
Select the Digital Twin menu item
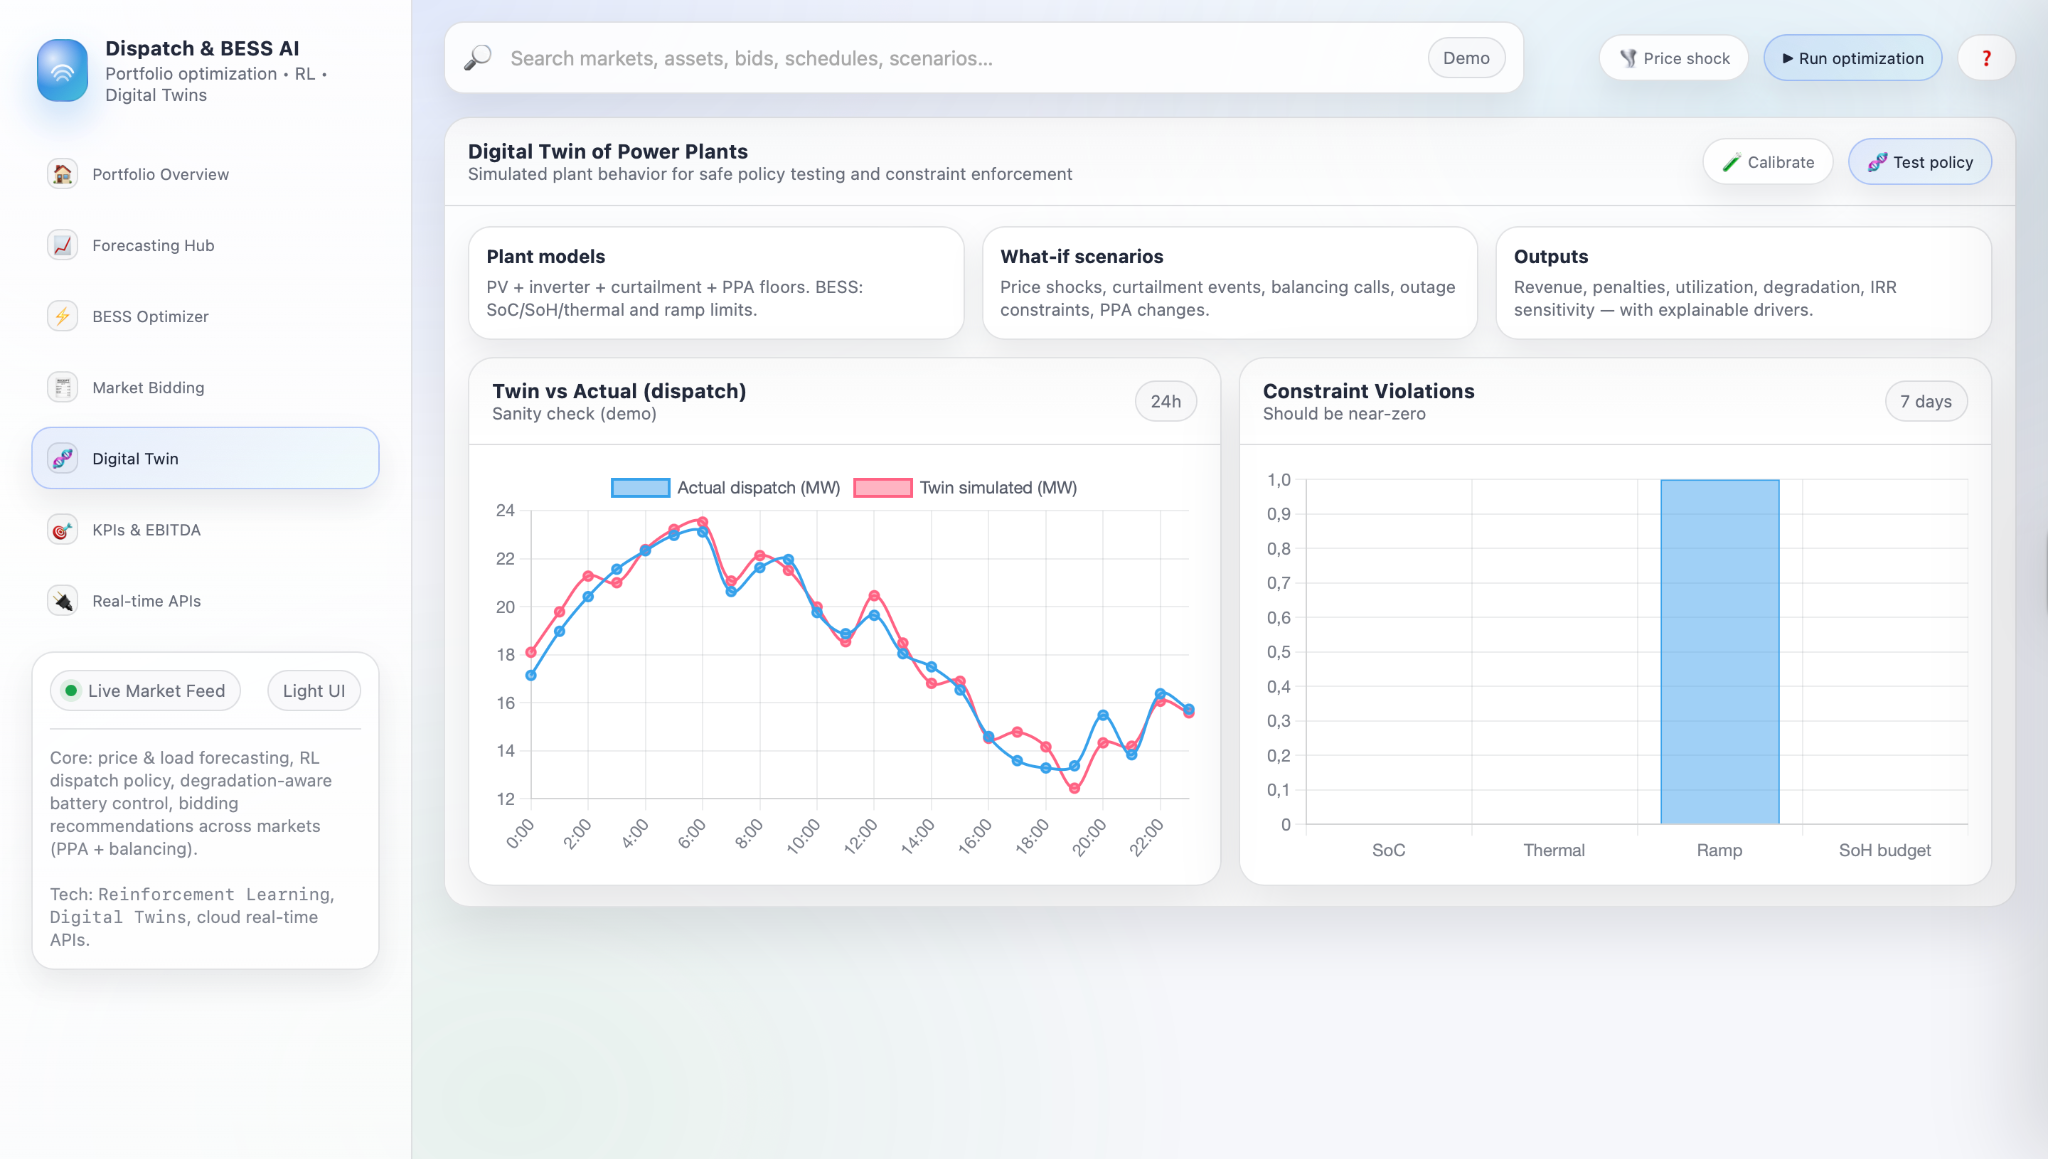tap(205, 458)
